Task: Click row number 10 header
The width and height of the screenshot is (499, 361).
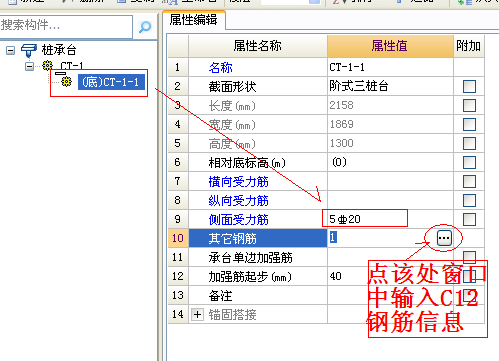Action: click(178, 238)
